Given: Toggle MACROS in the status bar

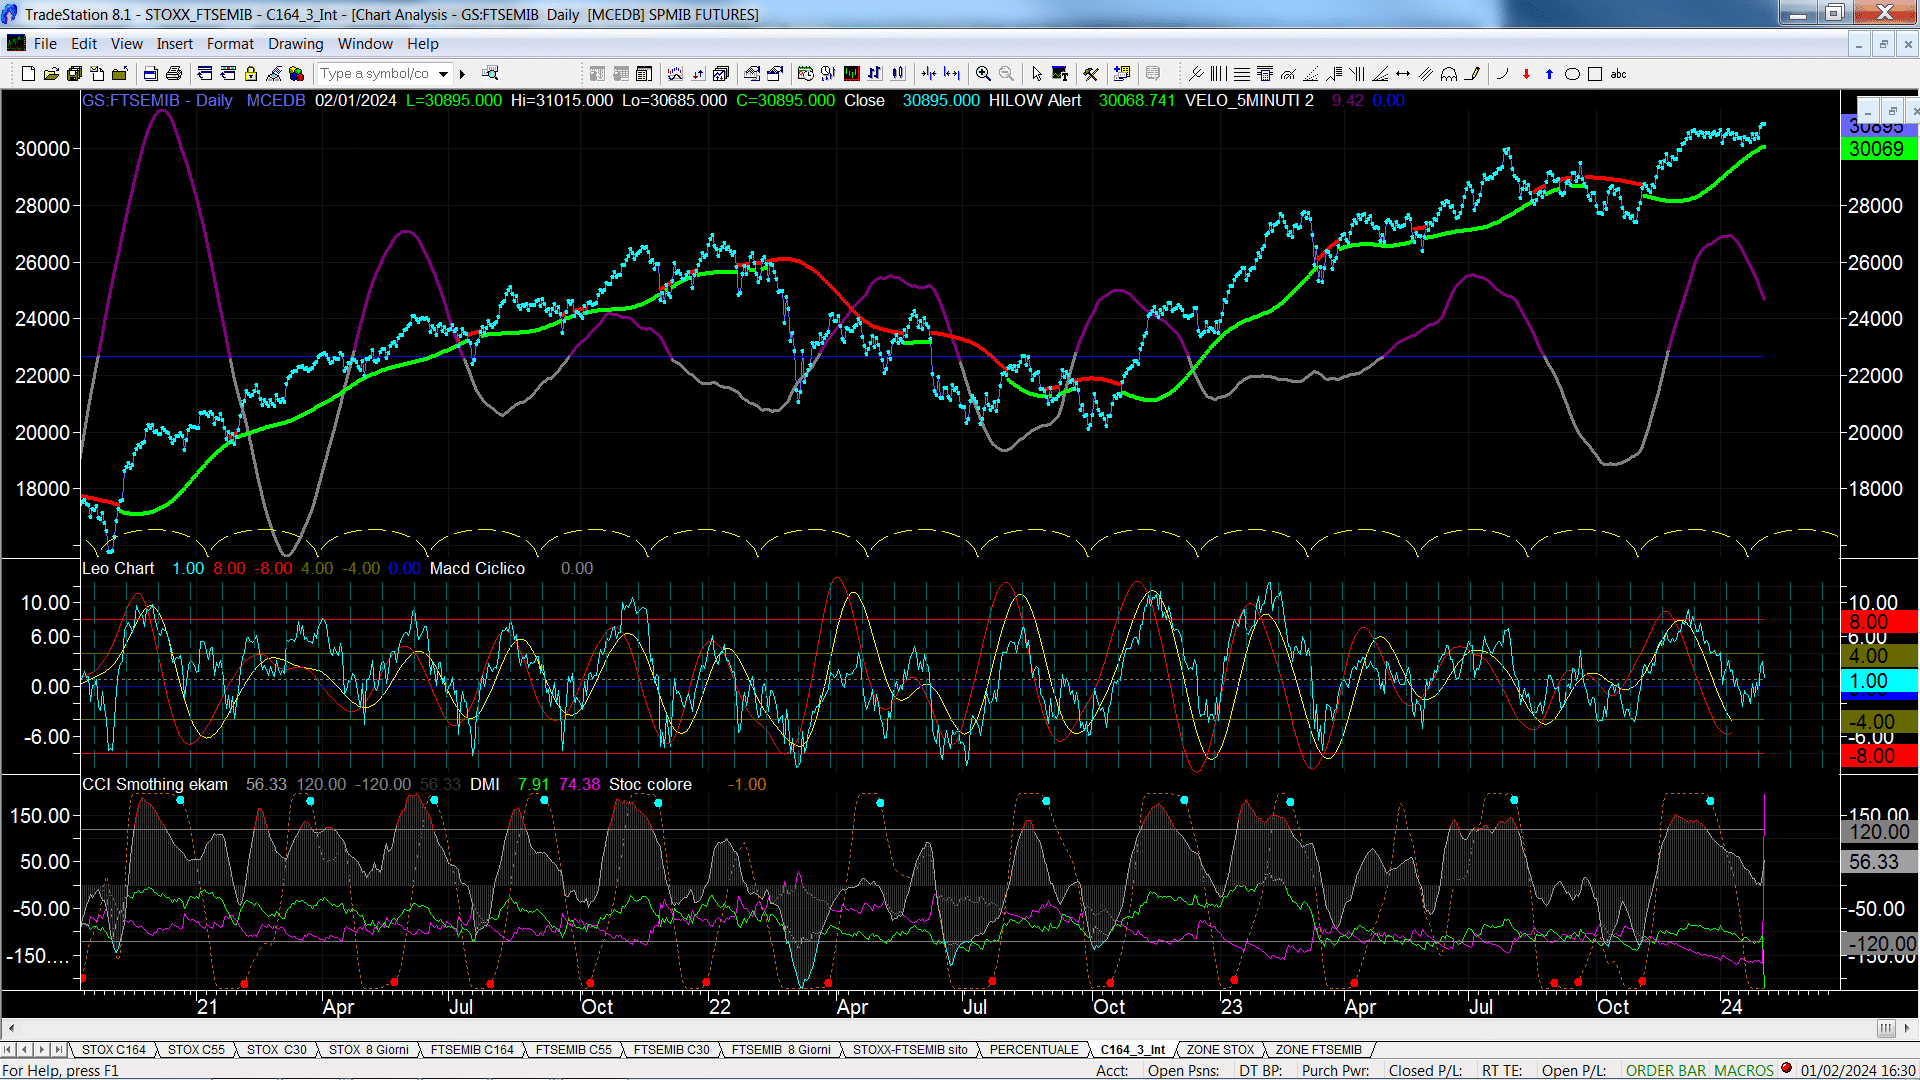Looking at the screenshot, I should click(1744, 1071).
